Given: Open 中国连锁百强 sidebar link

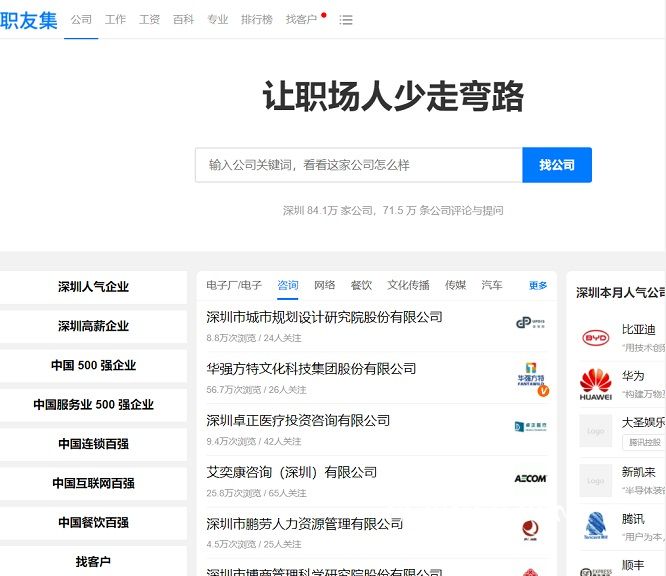Looking at the screenshot, I should pos(93,444).
